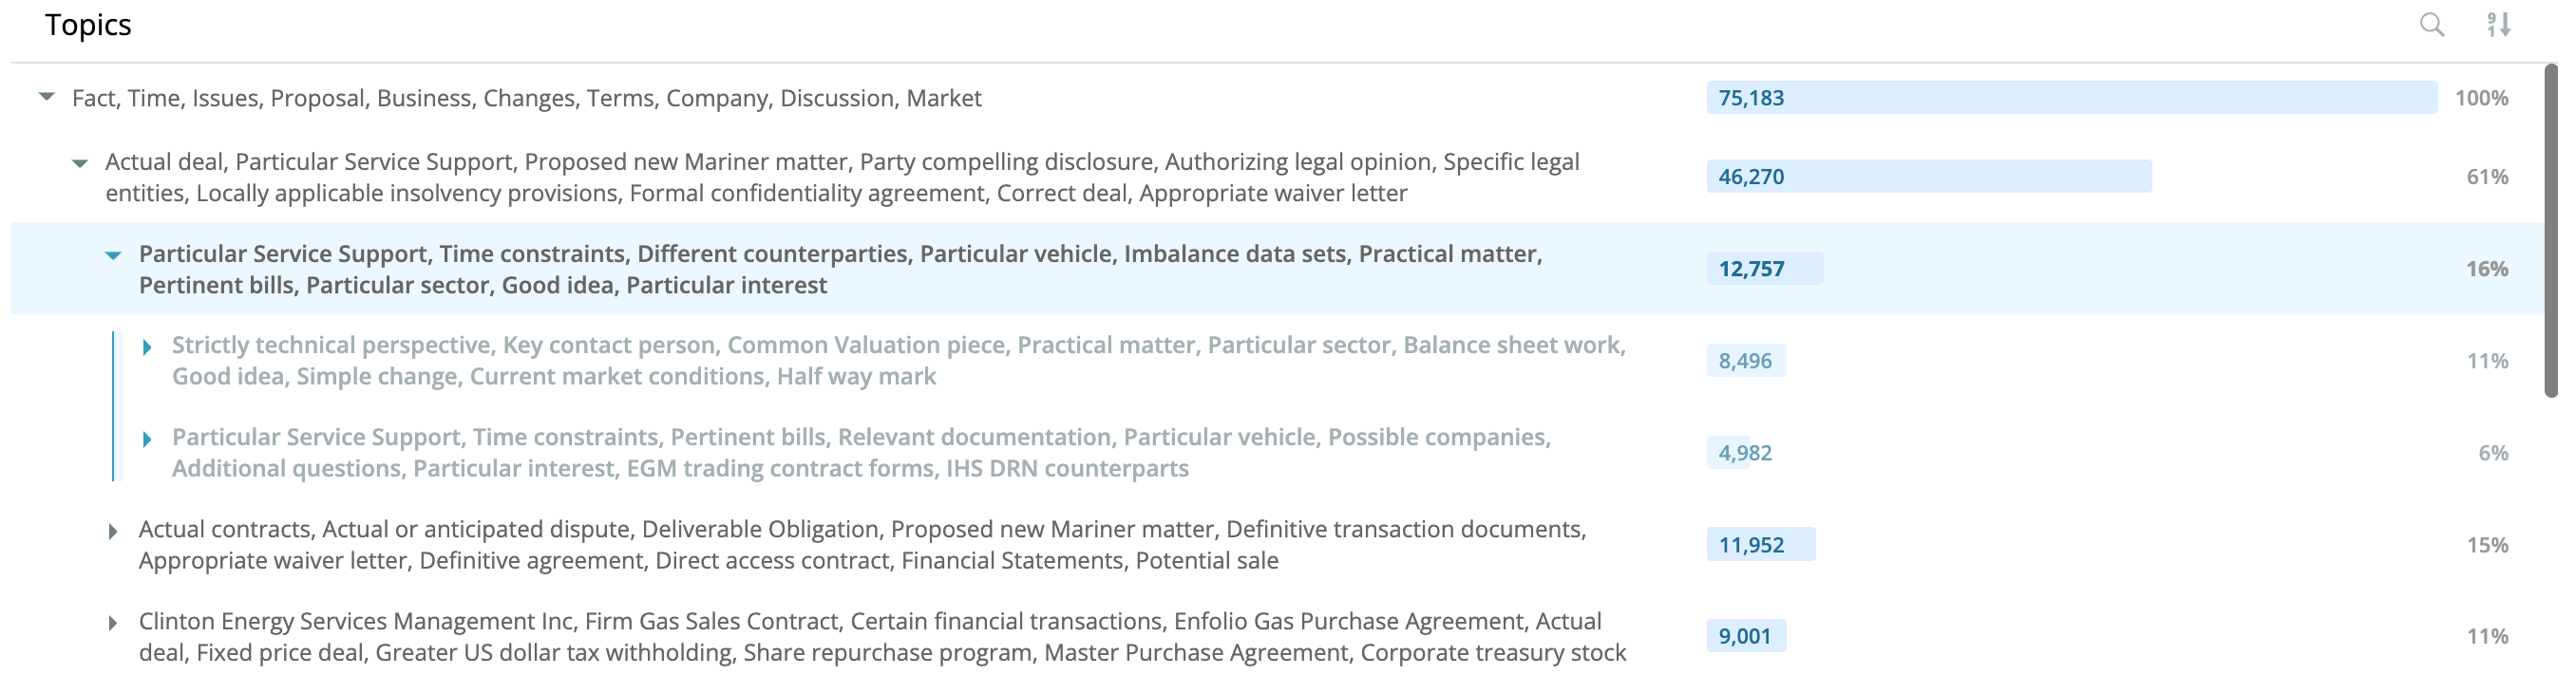The image size is (2576, 693).
Task: Click the 75,183 count bar
Action: (x=2071, y=97)
